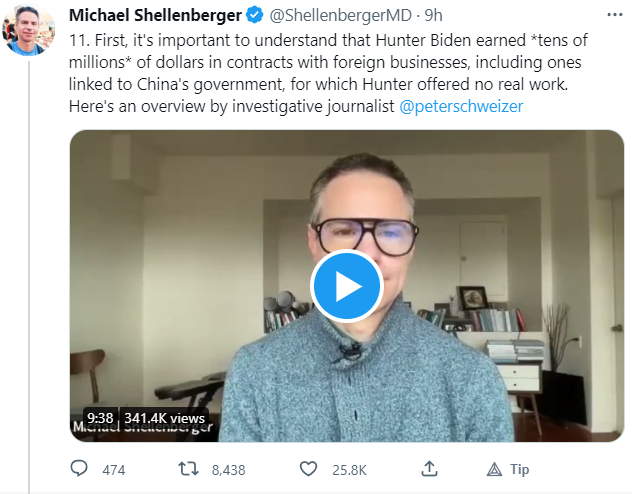Viewport: 632px width, 494px height.
Task: Retweet using the retweet arrows icon
Action: (x=188, y=469)
